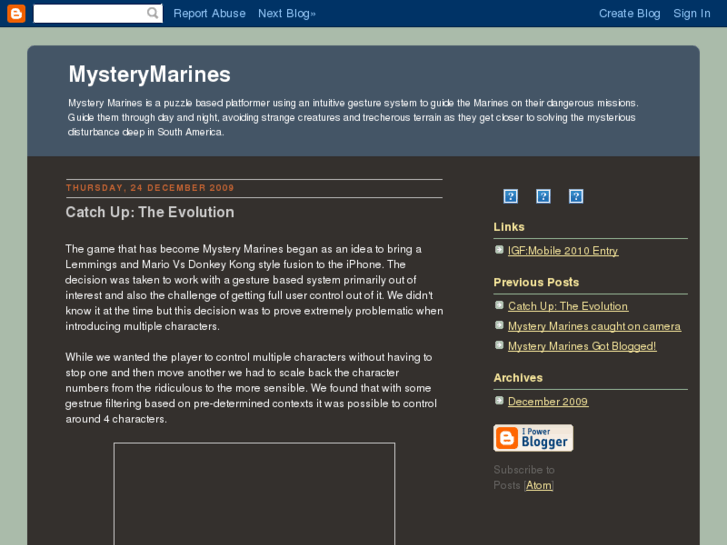The height and width of the screenshot is (545, 727).
Task: Click paragraph starting "While we wanted the player"
Action: coord(251,388)
